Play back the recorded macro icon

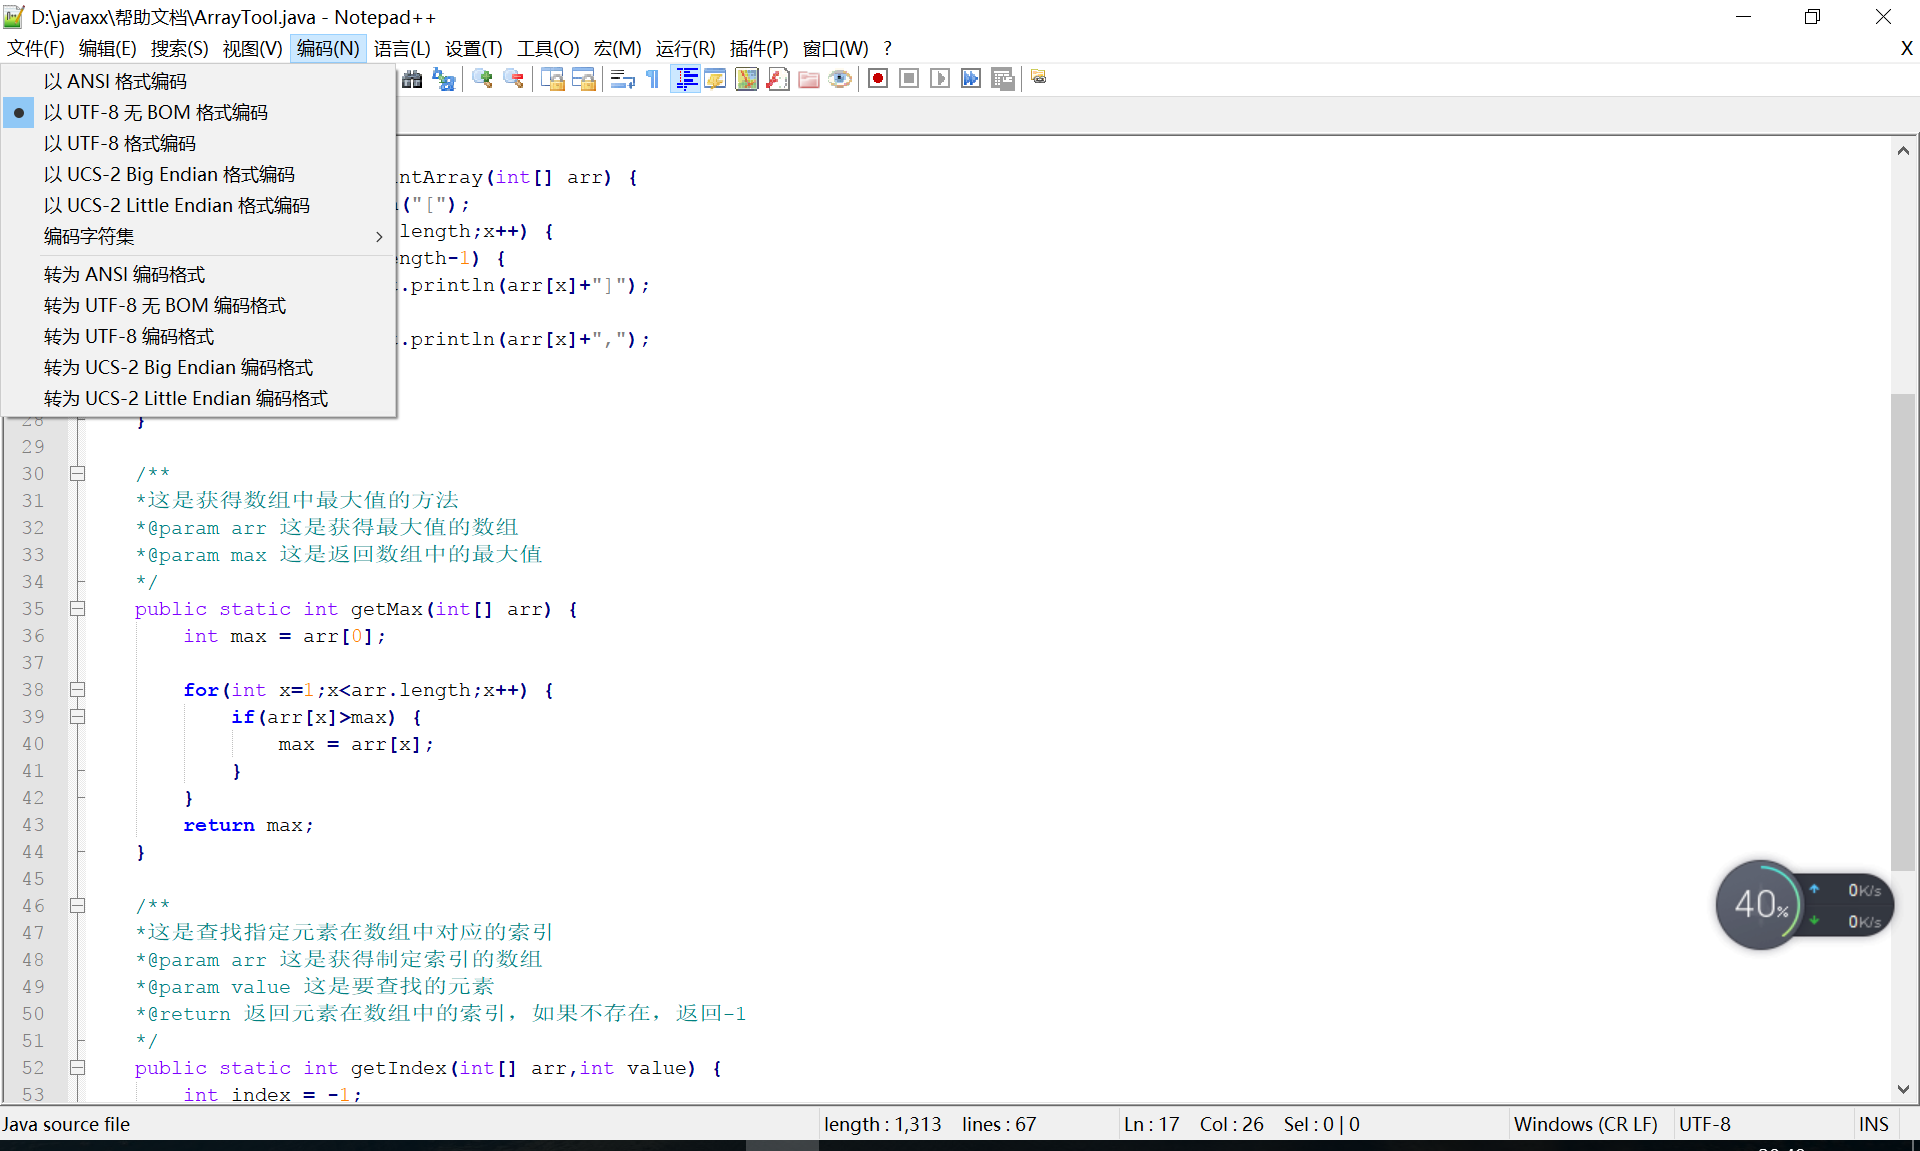click(x=940, y=79)
